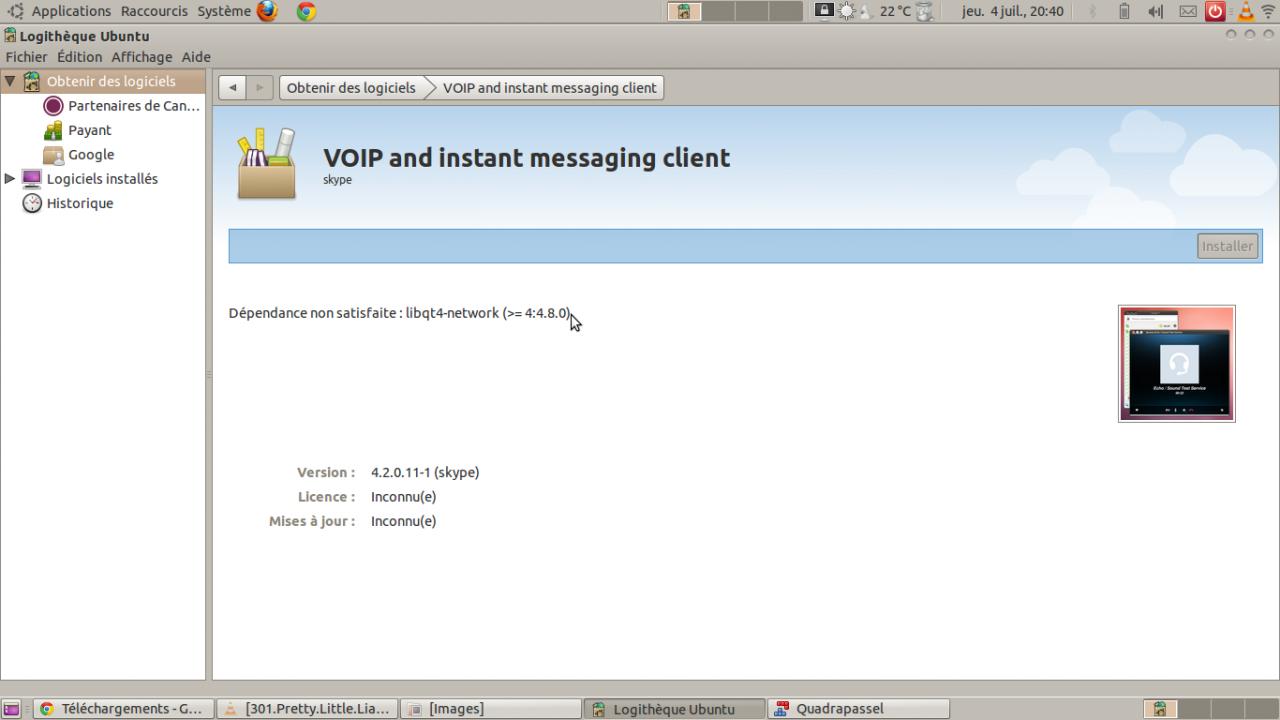
Task: Open the Partenaires de Canonical source
Action: [x=122, y=106]
